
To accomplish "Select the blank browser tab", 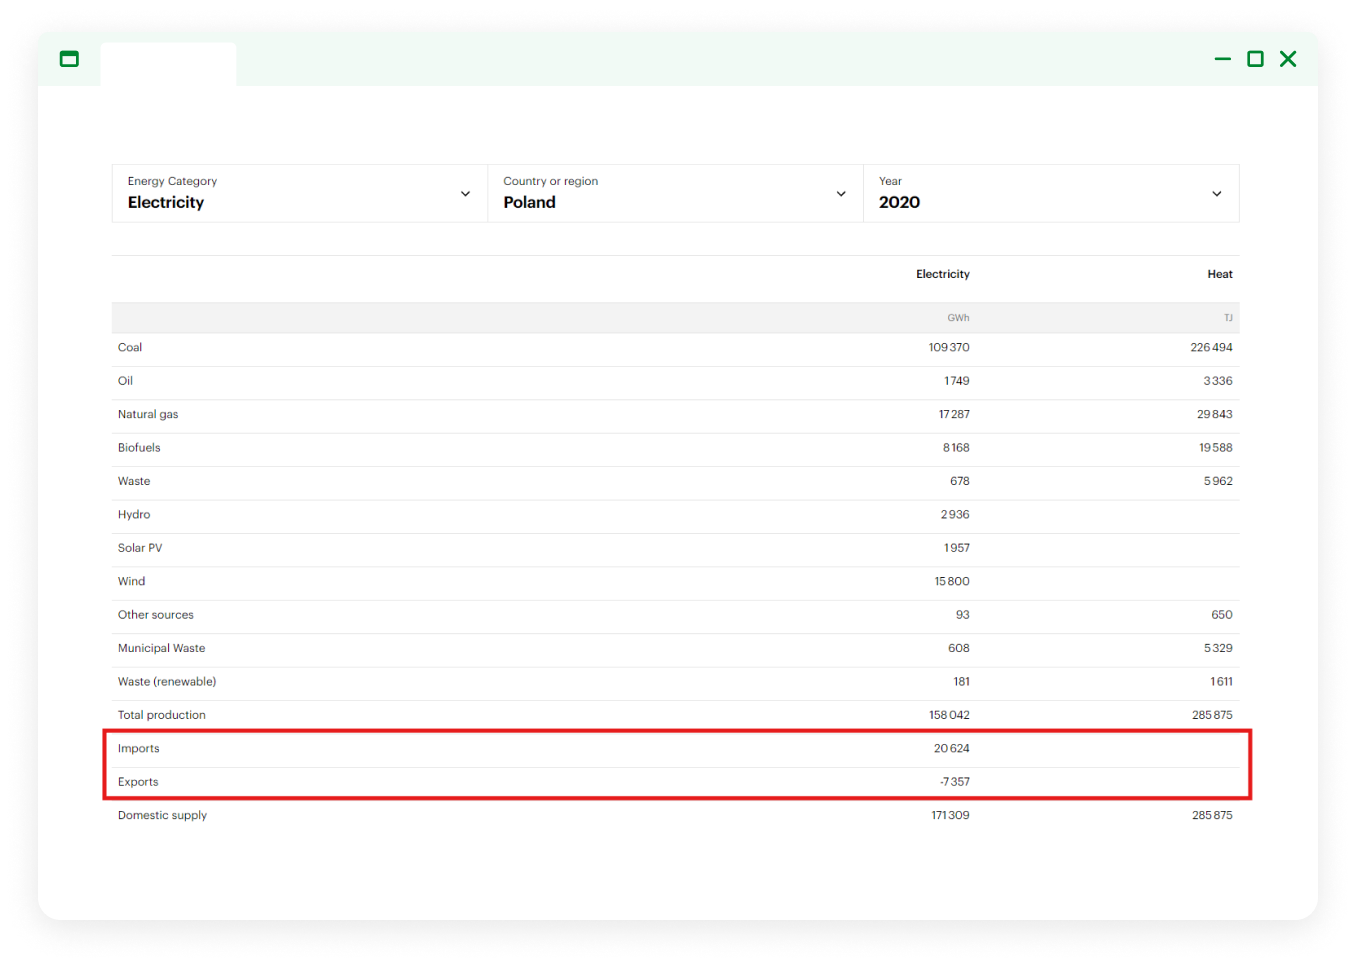I will (168, 64).
